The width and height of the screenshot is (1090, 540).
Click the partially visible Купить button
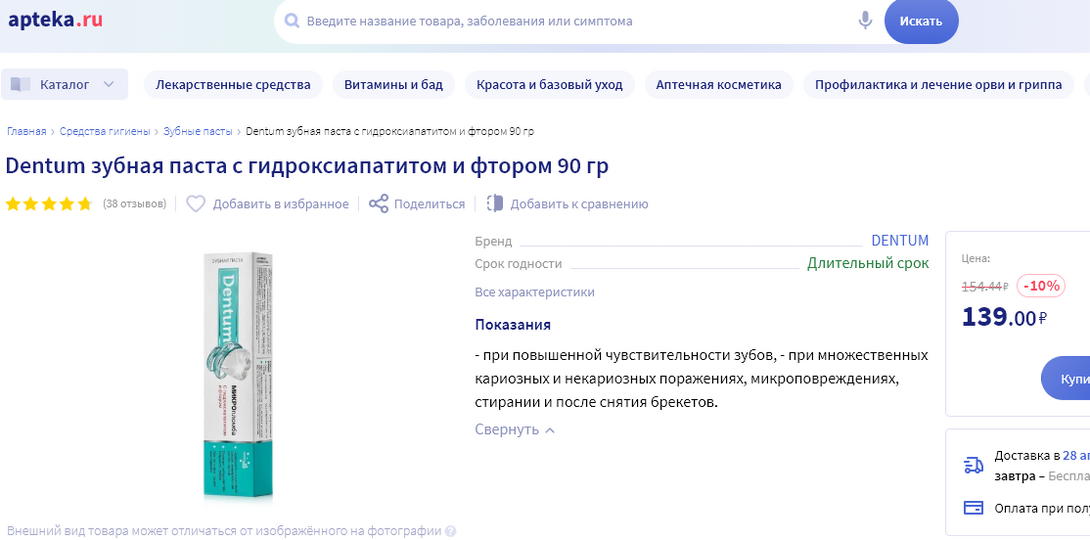[1066, 380]
